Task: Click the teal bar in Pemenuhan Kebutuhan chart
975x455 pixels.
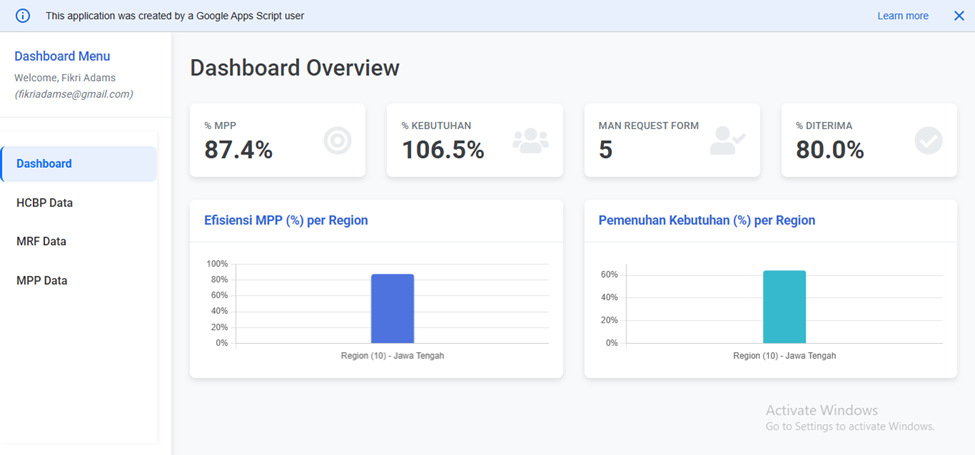Action: coord(784,306)
